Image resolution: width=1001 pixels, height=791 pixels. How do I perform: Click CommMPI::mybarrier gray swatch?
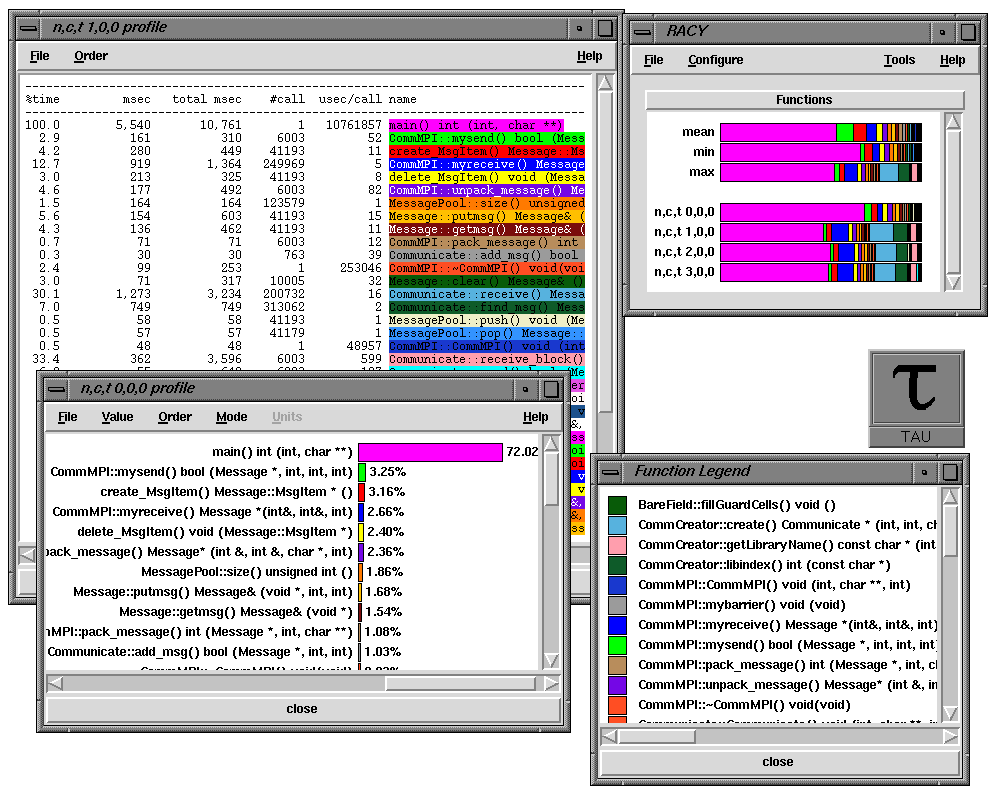(617, 605)
